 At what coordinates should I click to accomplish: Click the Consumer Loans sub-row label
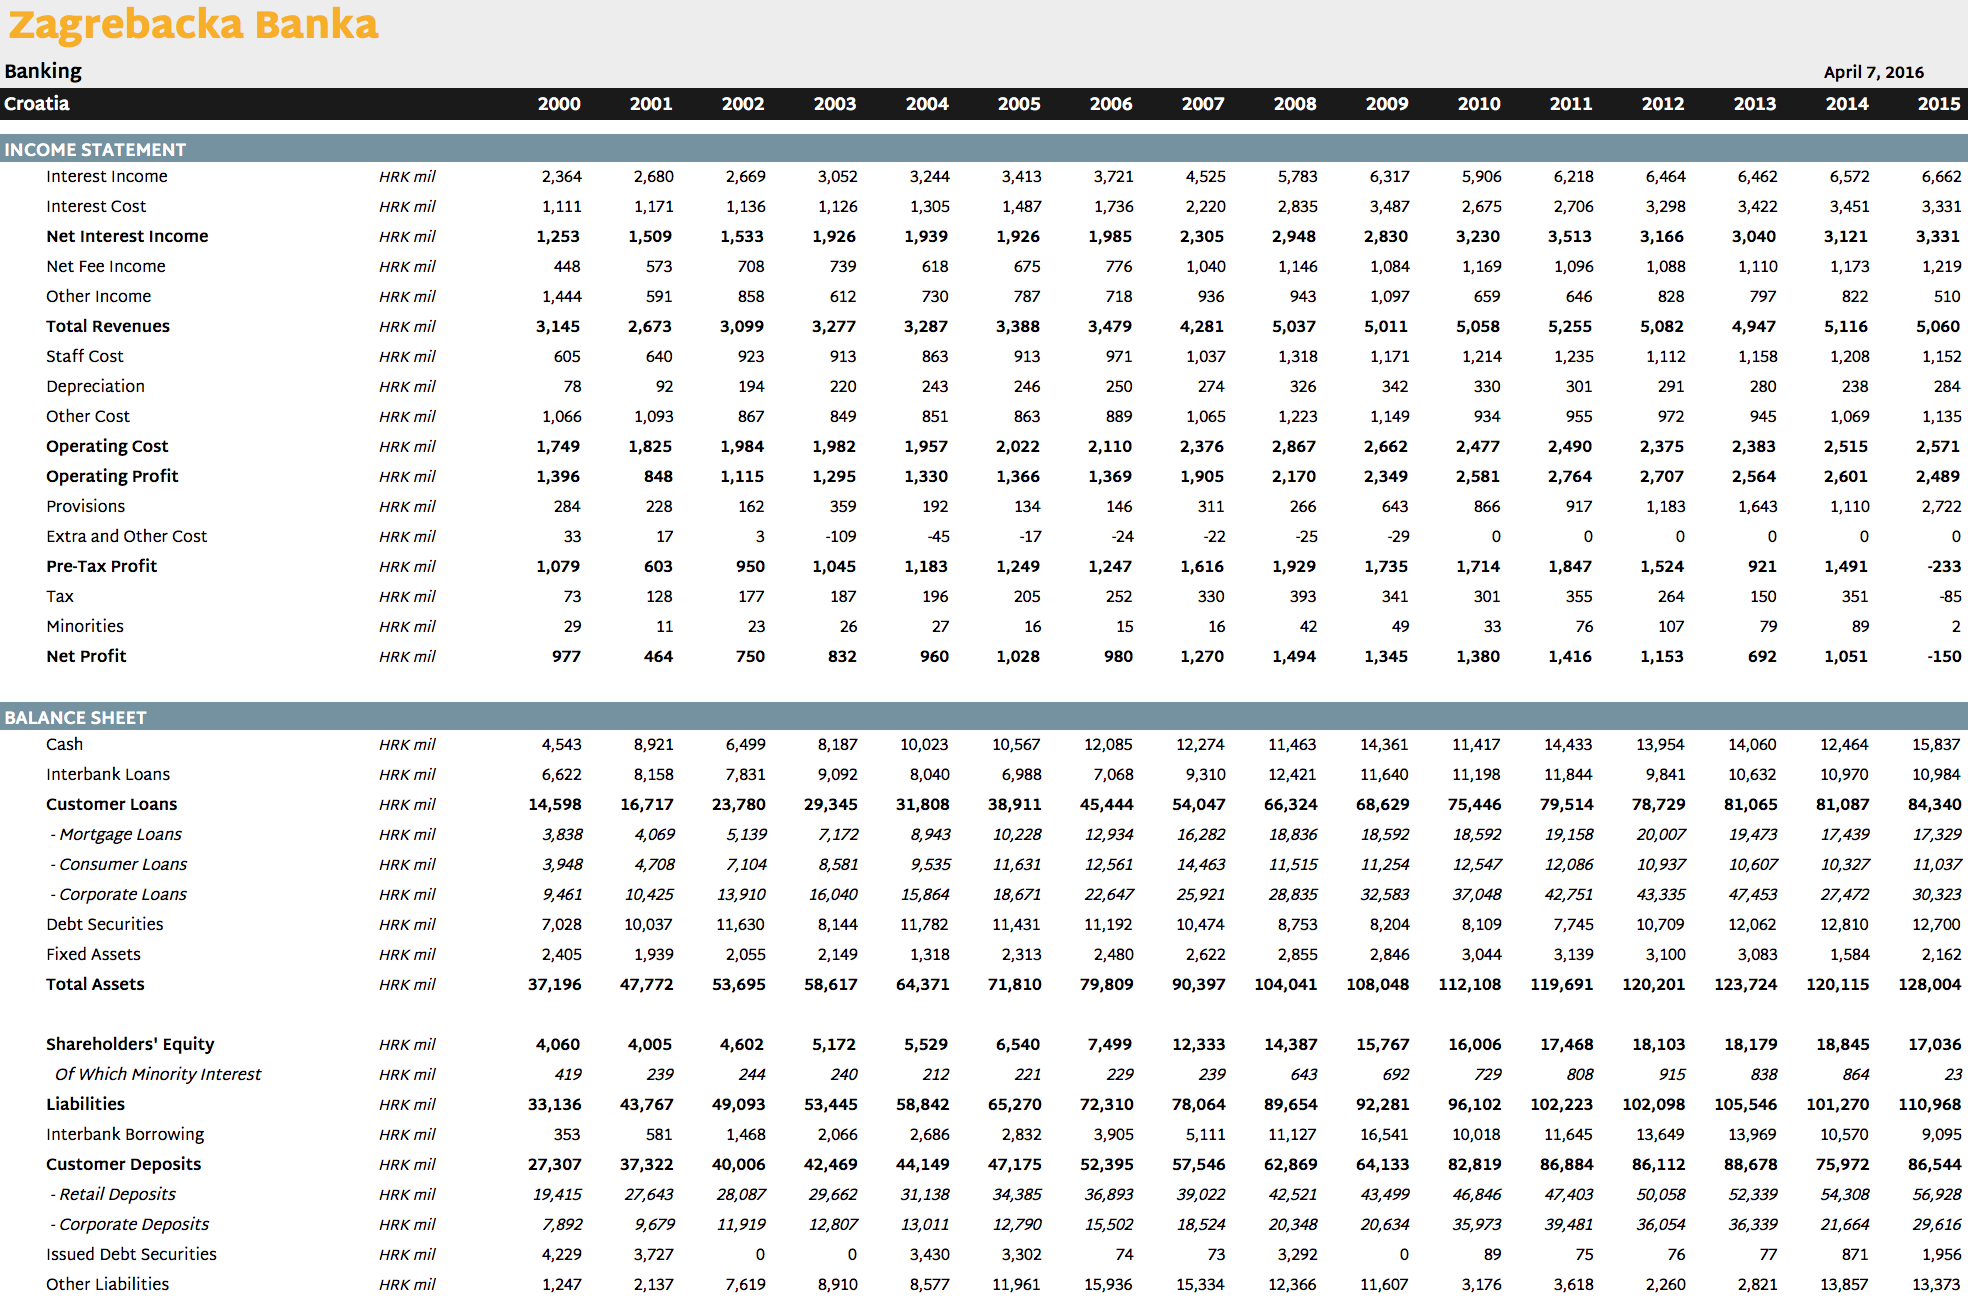pos(119,865)
